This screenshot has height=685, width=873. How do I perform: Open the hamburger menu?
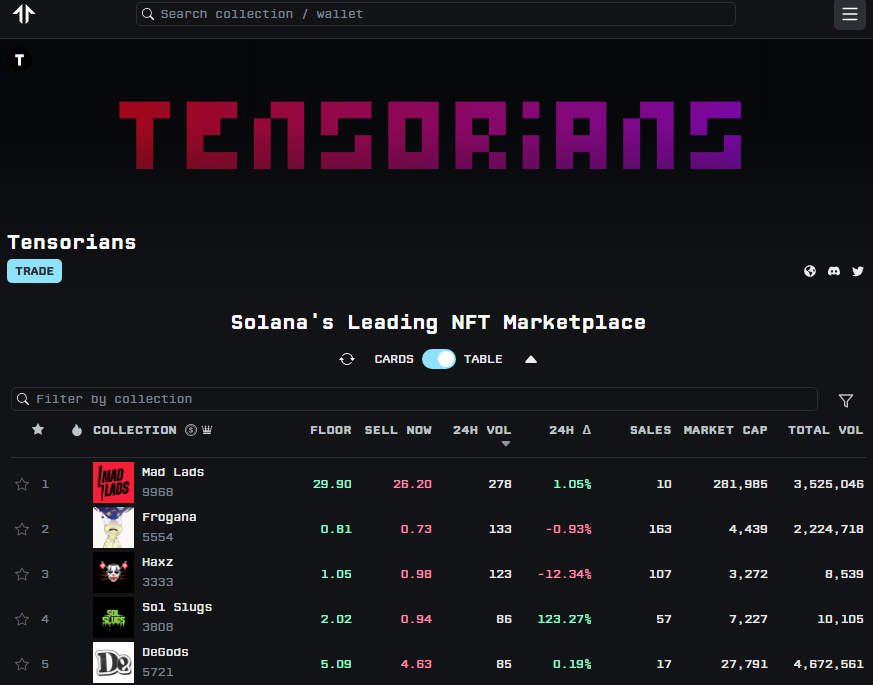(x=850, y=14)
